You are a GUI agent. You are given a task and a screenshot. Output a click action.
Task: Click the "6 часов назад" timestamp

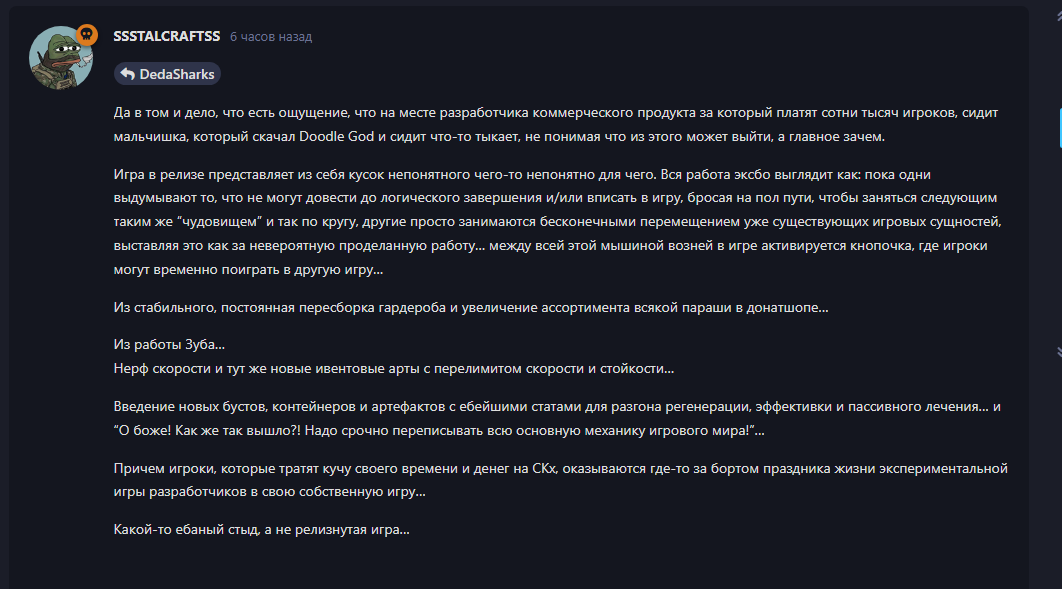coord(270,37)
